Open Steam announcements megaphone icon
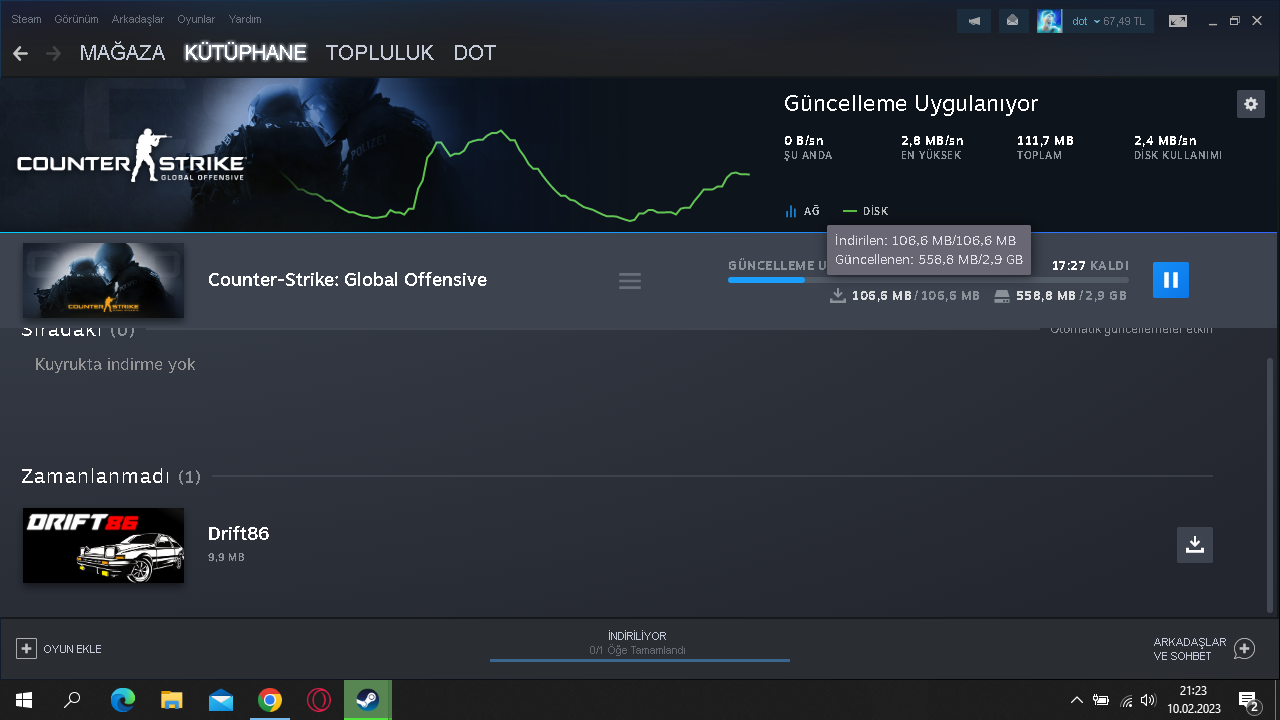Viewport: 1280px width, 720px height. point(974,21)
